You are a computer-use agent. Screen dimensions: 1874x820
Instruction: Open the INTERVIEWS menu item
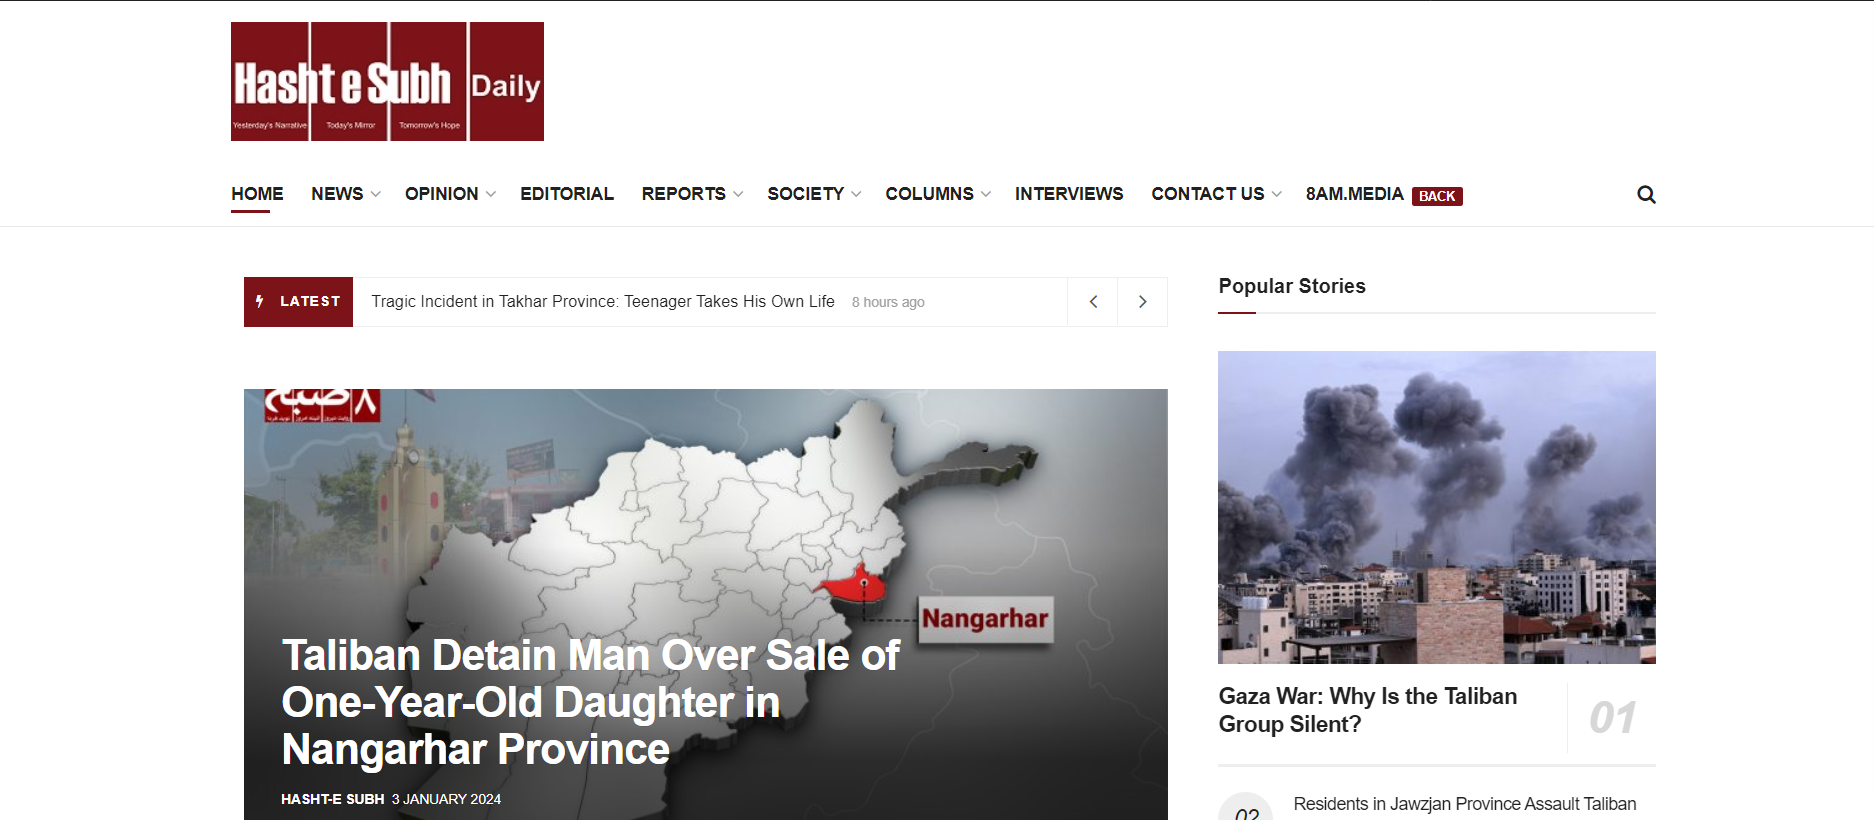coord(1069,194)
